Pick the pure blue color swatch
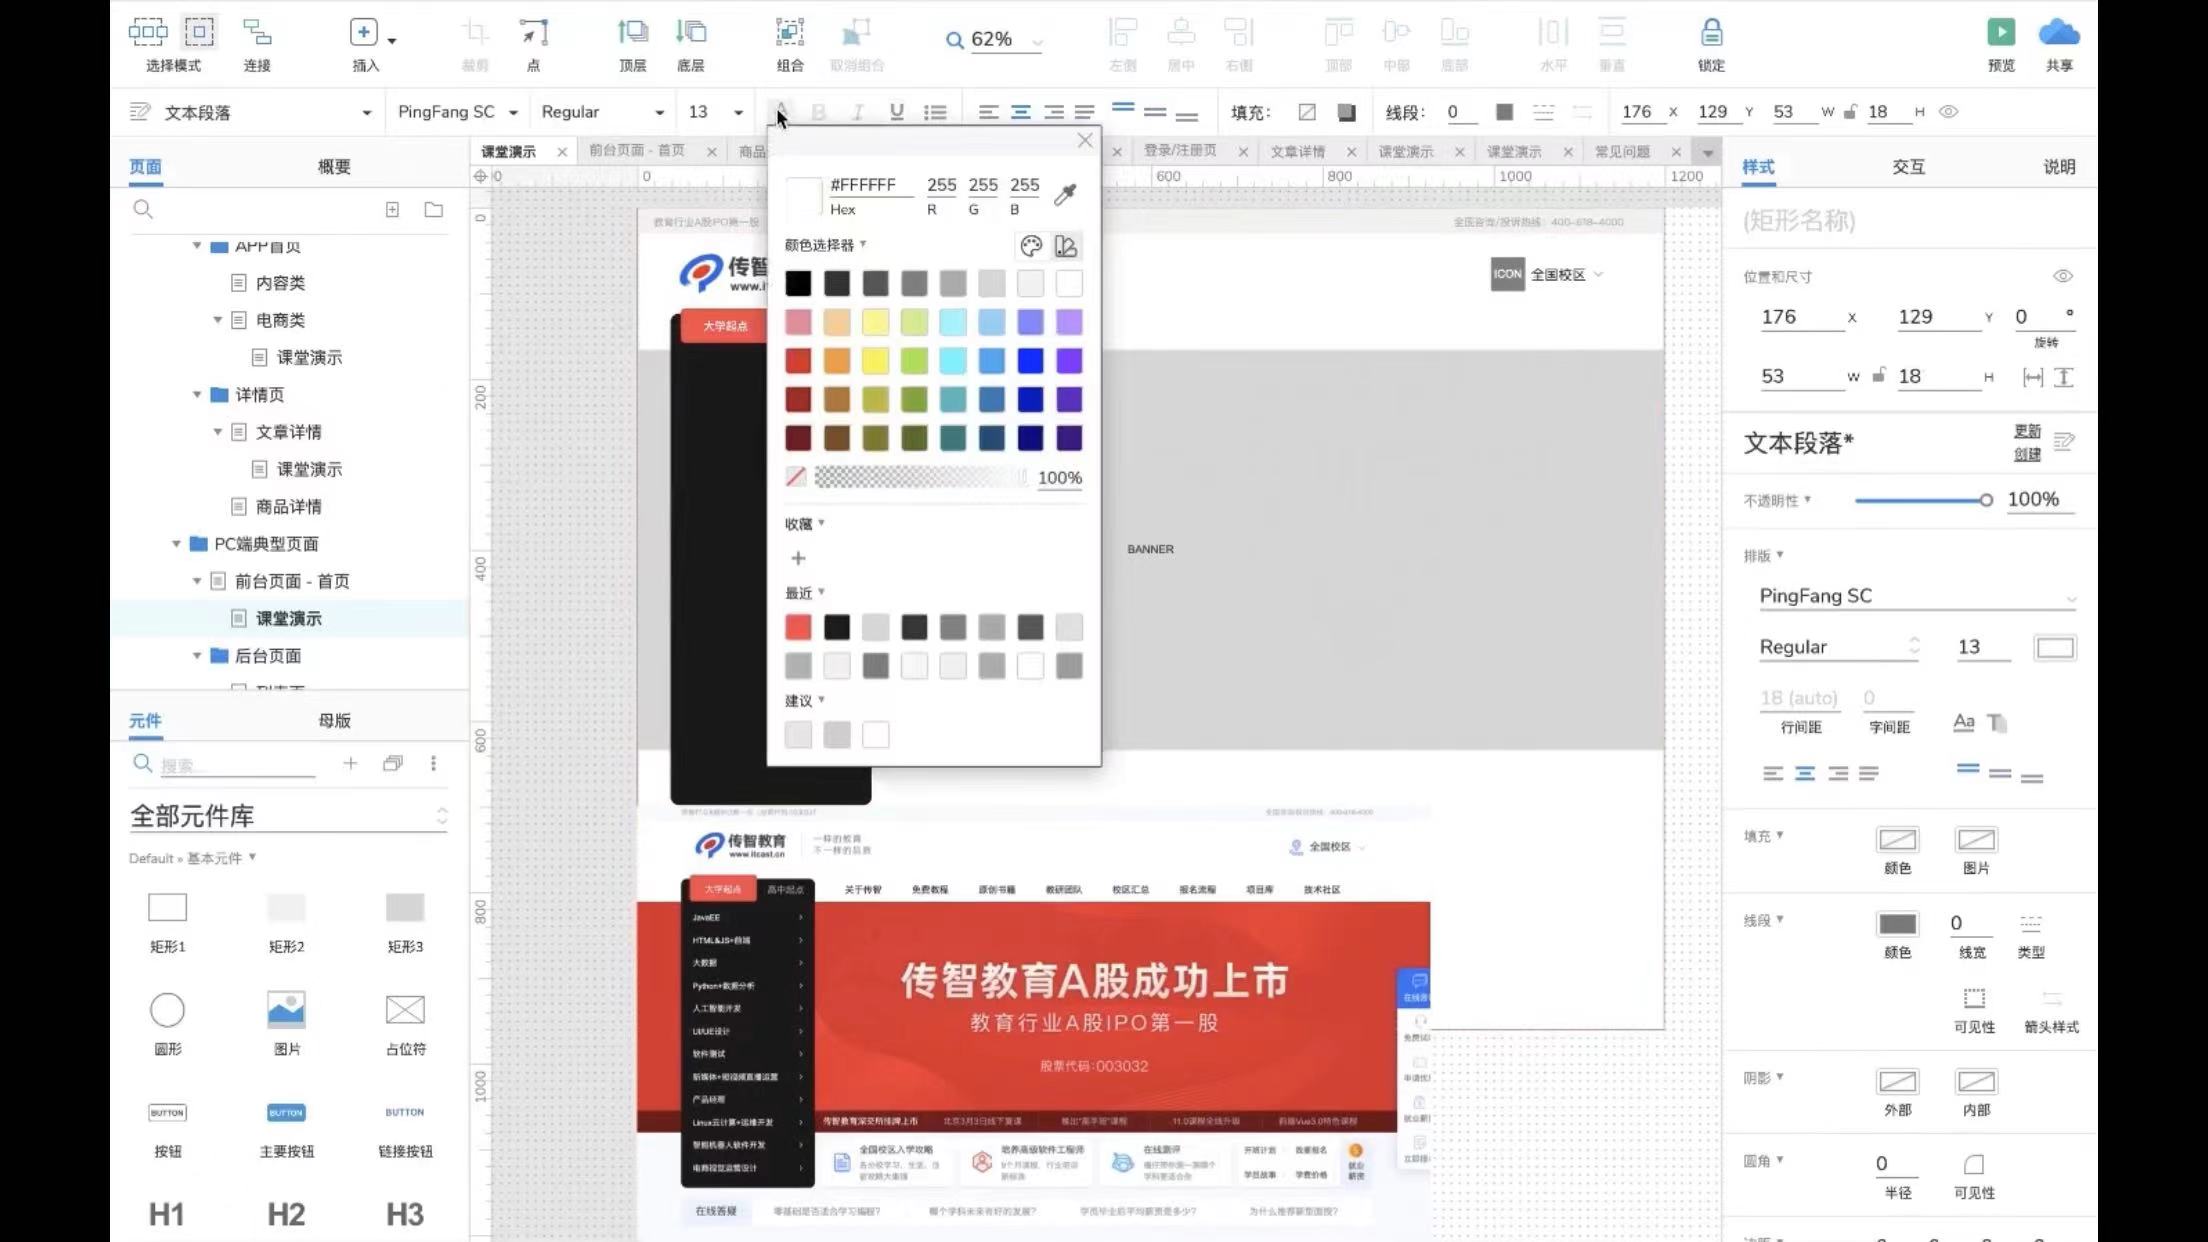 point(1030,361)
